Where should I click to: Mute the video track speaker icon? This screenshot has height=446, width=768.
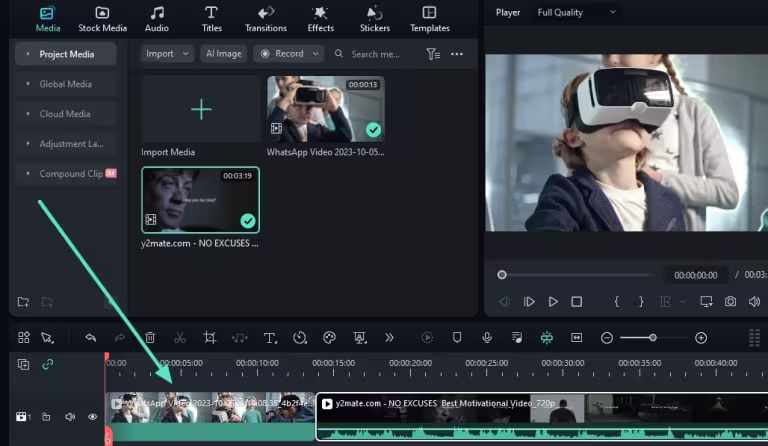point(70,417)
